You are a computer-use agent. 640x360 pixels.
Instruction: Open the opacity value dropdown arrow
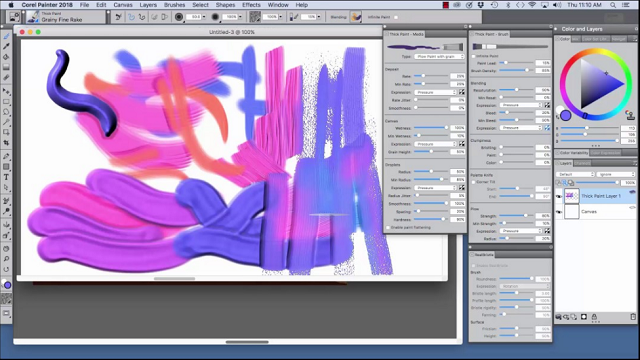(240, 17)
